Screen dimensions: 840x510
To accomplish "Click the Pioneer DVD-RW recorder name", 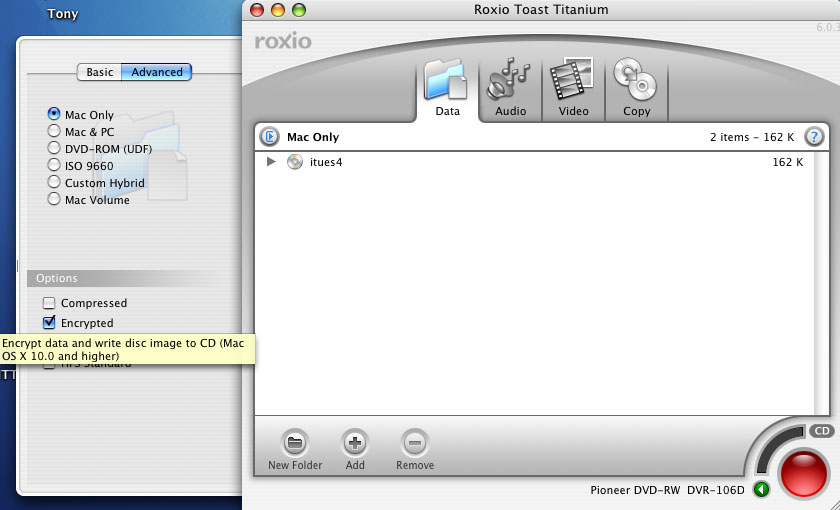I will coord(667,490).
